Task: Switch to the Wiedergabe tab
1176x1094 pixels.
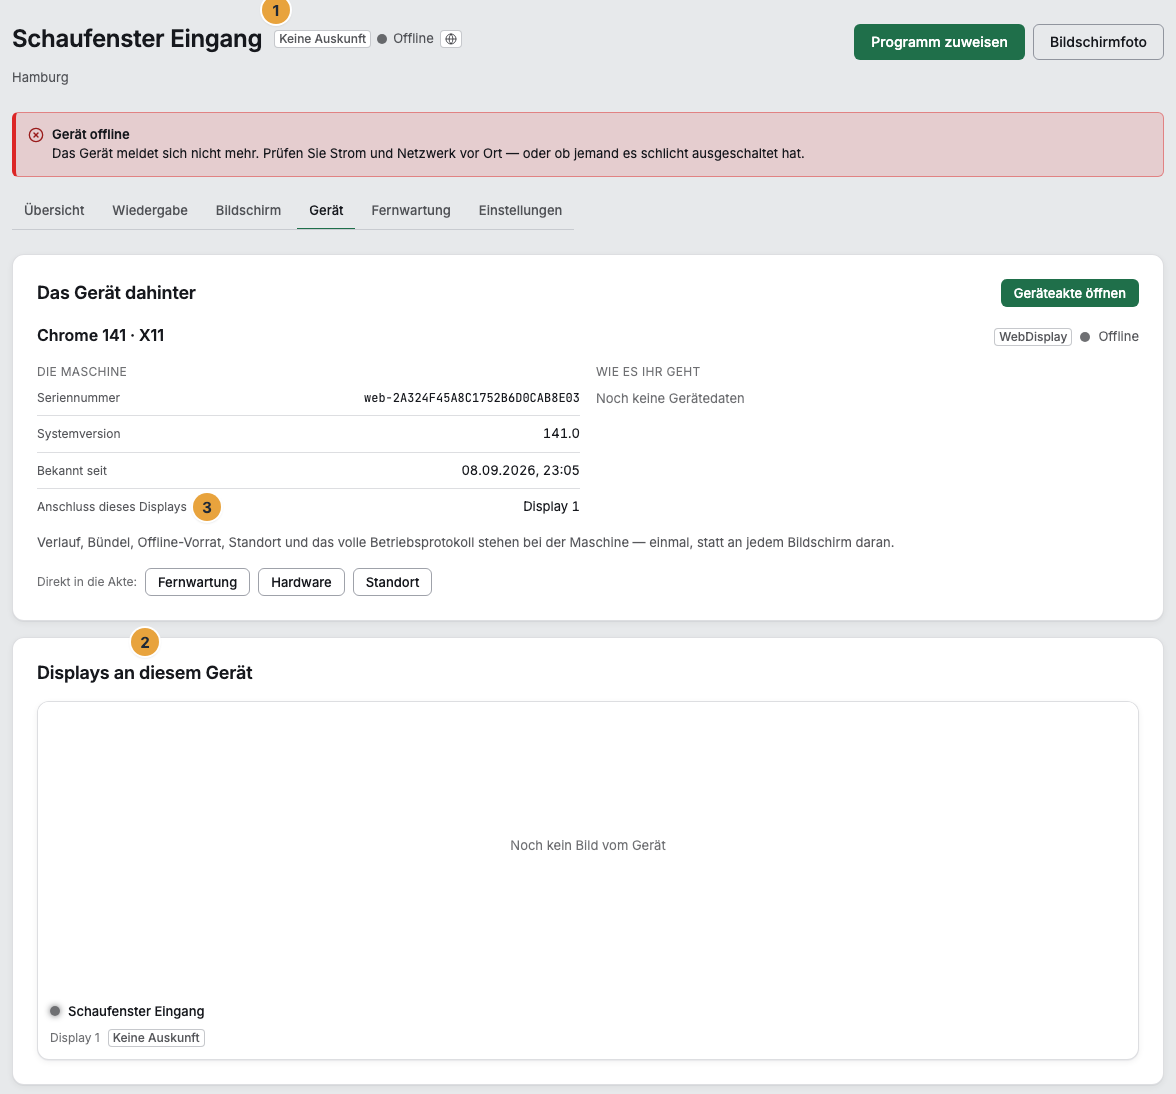Action: [x=150, y=211]
